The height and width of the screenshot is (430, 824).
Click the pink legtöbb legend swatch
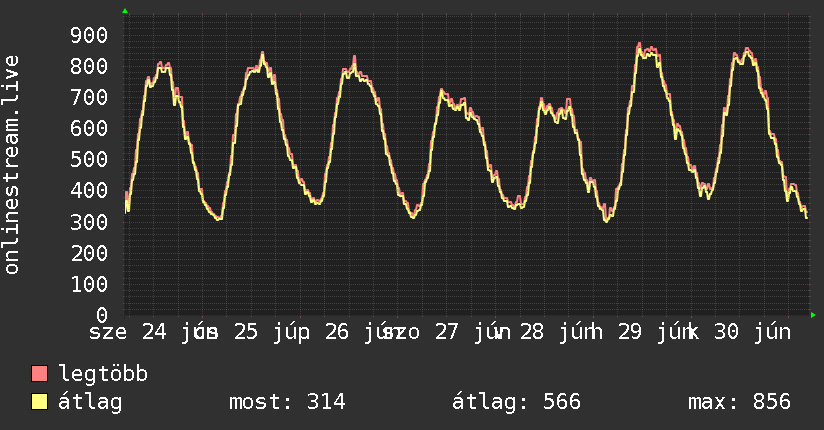(39, 374)
